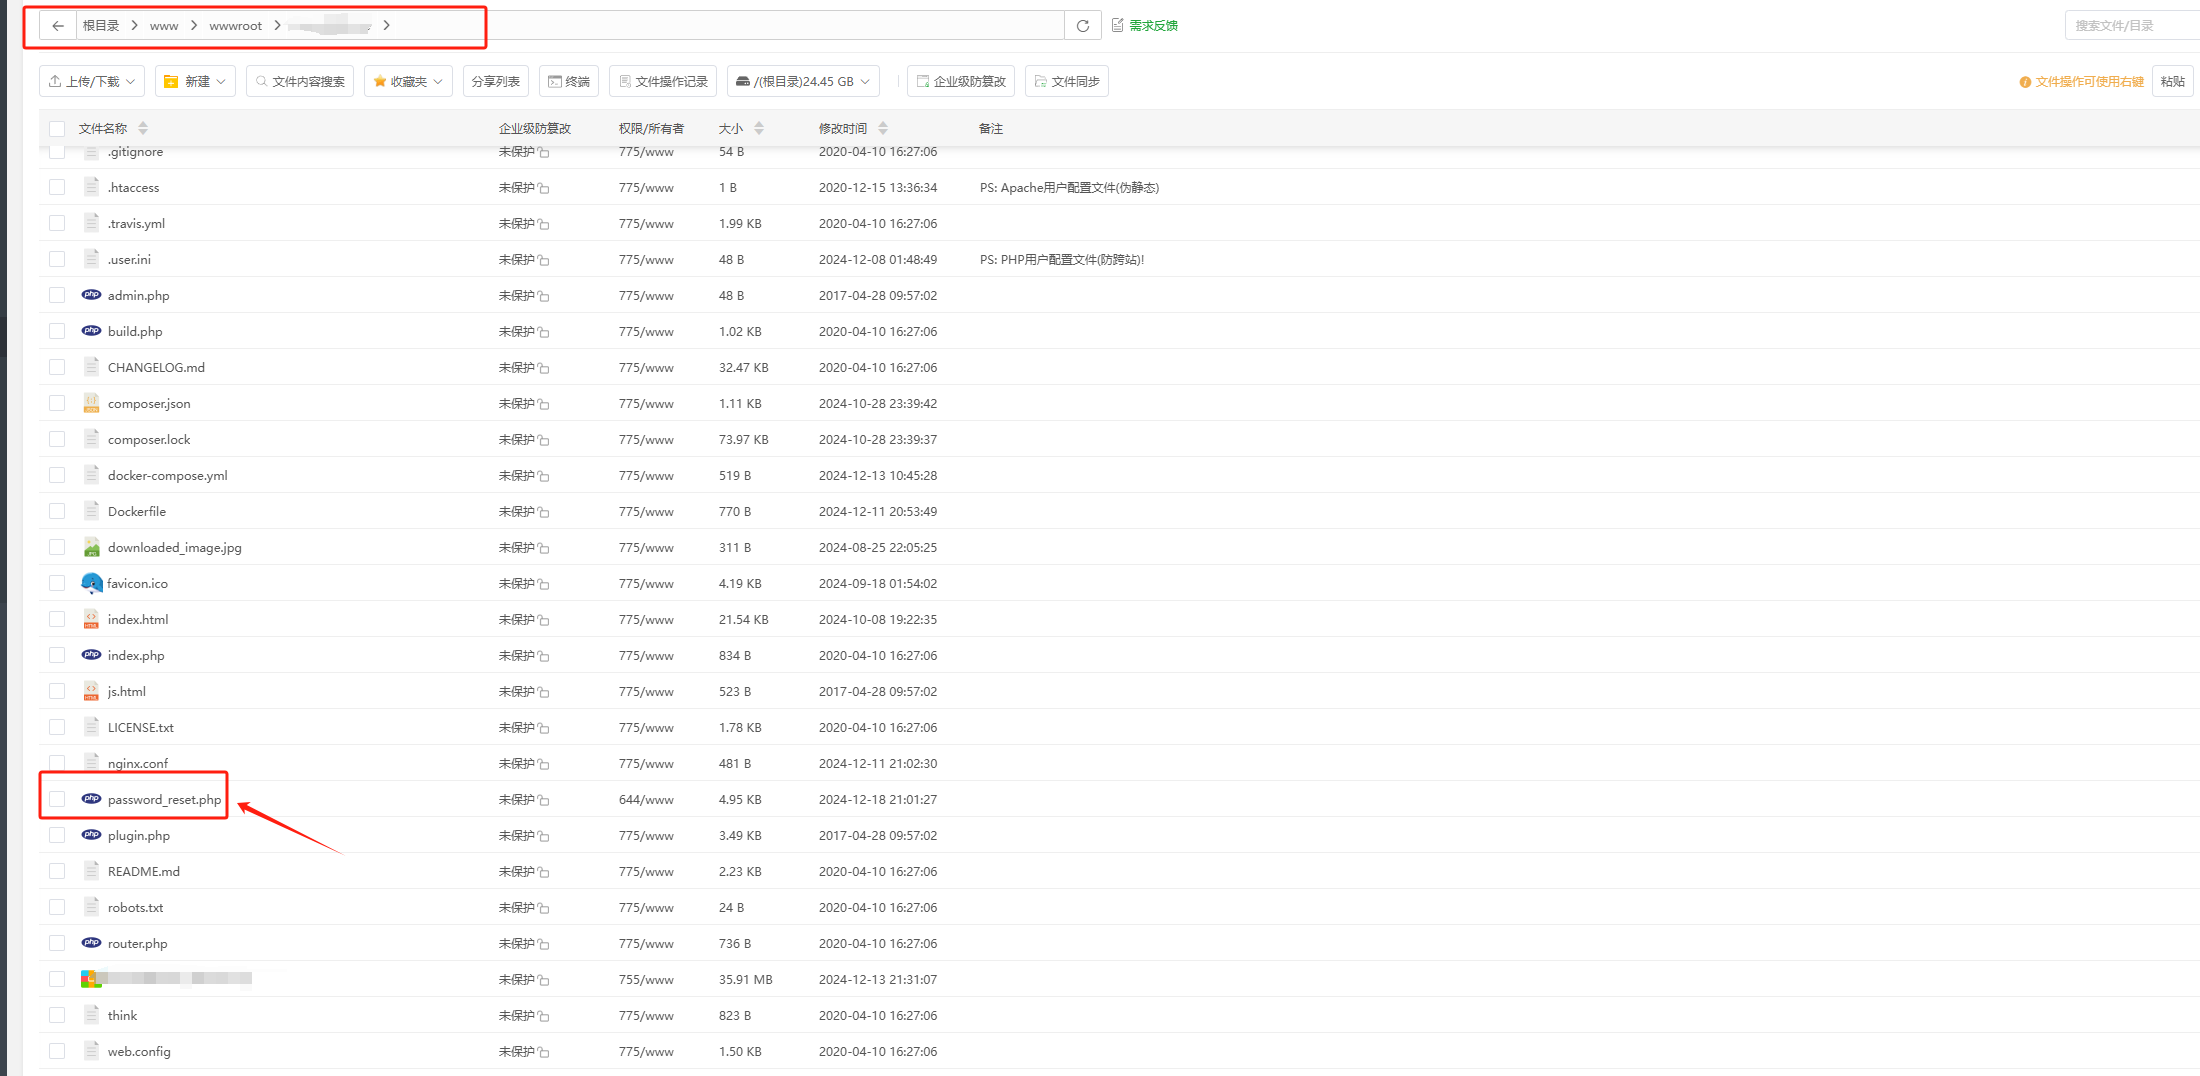This screenshot has width=2200, height=1076.
Task: Open password_reset.php file name
Action: (x=164, y=799)
